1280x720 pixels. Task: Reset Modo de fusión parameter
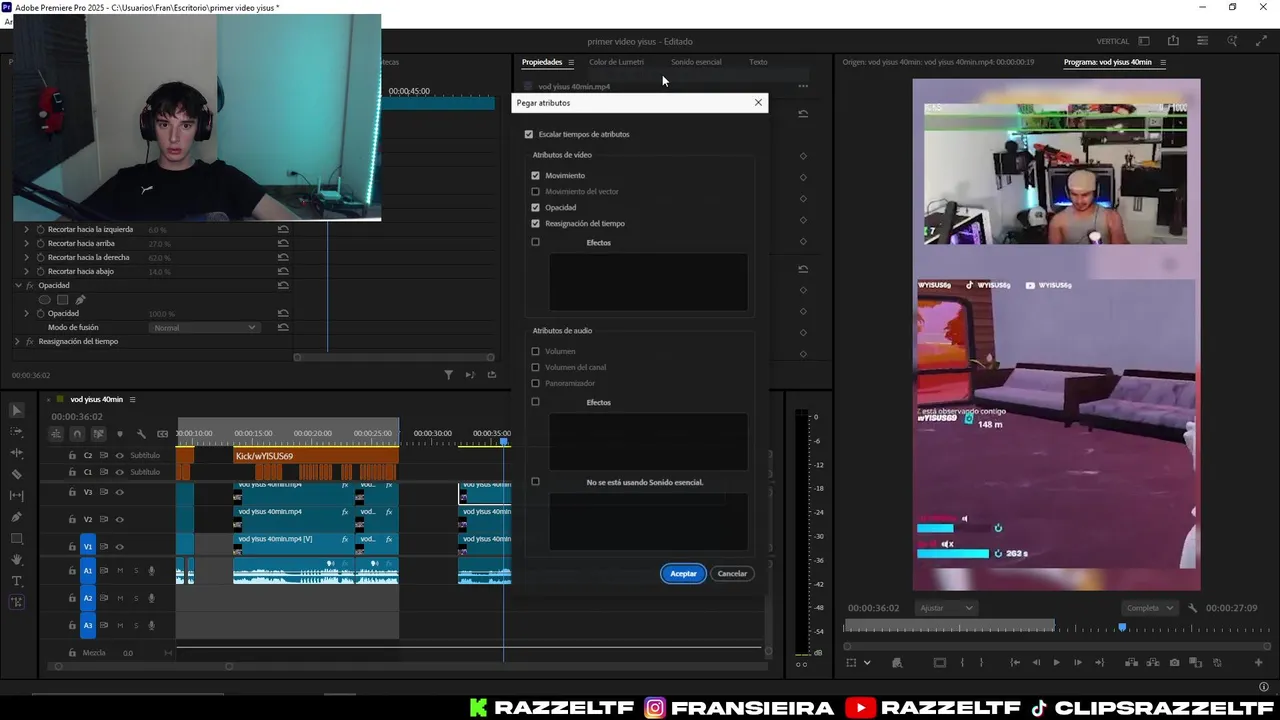pos(283,327)
